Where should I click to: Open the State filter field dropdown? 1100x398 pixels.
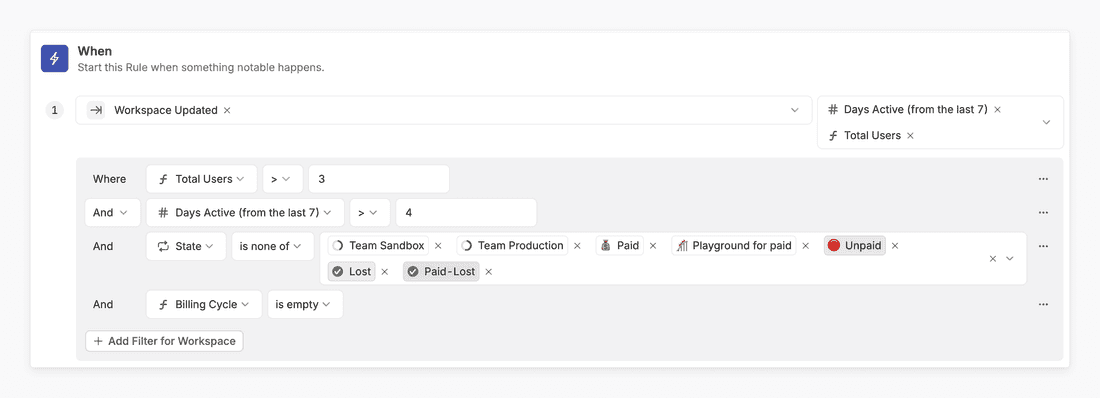186,246
